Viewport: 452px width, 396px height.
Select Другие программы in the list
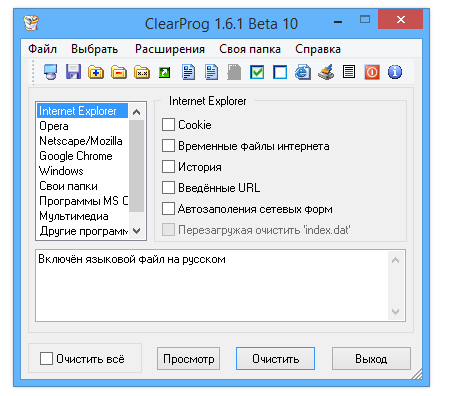82,231
